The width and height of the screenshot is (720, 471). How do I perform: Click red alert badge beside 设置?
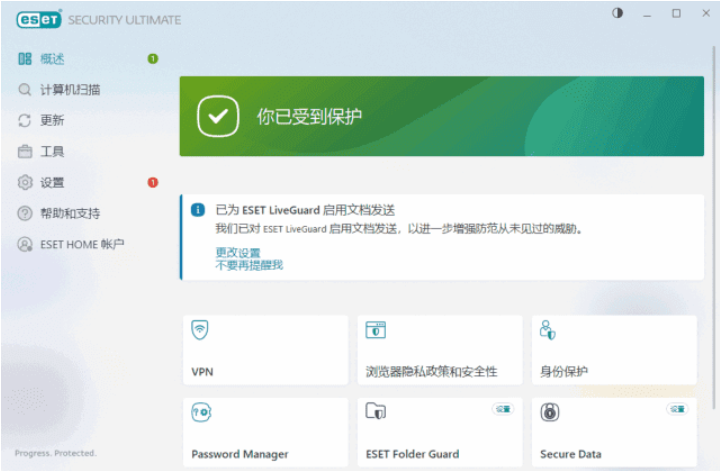tap(153, 182)
